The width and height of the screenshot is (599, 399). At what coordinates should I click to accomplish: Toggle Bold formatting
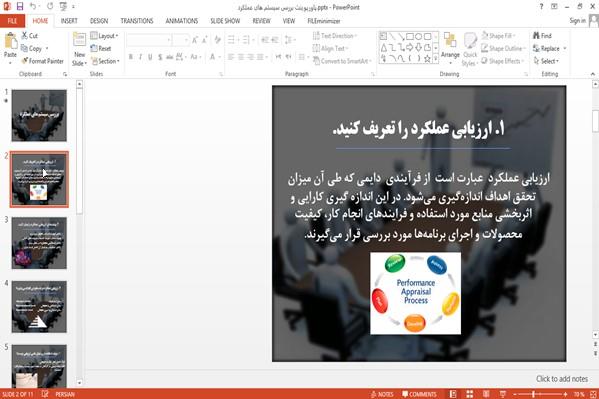coord(131,57)
